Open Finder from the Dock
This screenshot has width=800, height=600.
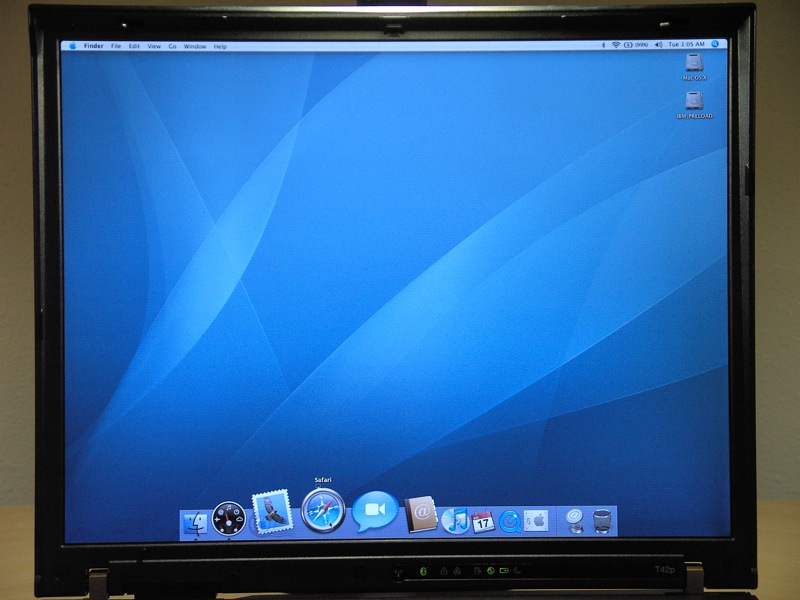196,523
